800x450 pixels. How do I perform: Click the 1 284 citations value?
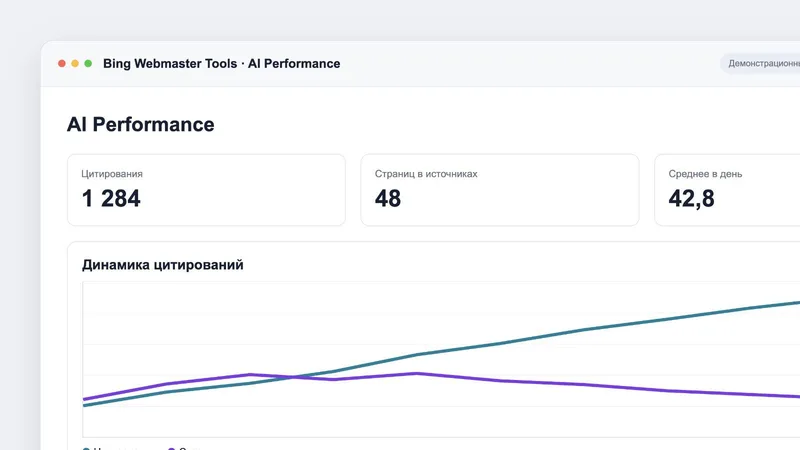point(111,198)
